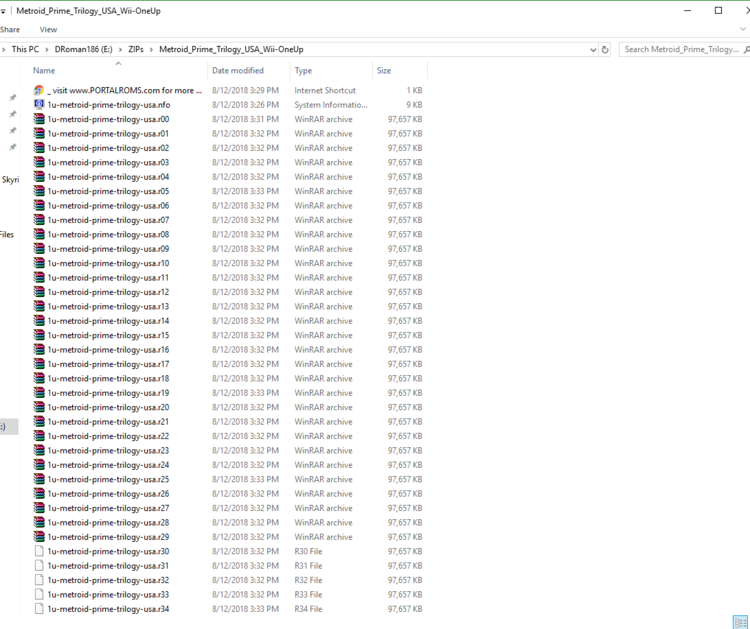Image resolution: width=750 pixels, height=629 pixels.
Task: Select the Skyri item in navigation pane
Action: (10, 180)
